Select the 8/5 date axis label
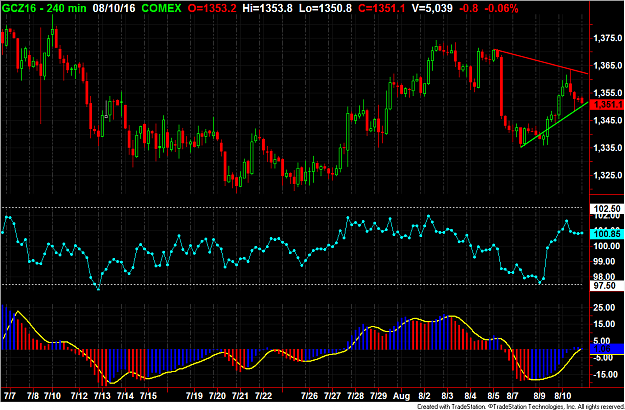 click(x=493, y=397)
